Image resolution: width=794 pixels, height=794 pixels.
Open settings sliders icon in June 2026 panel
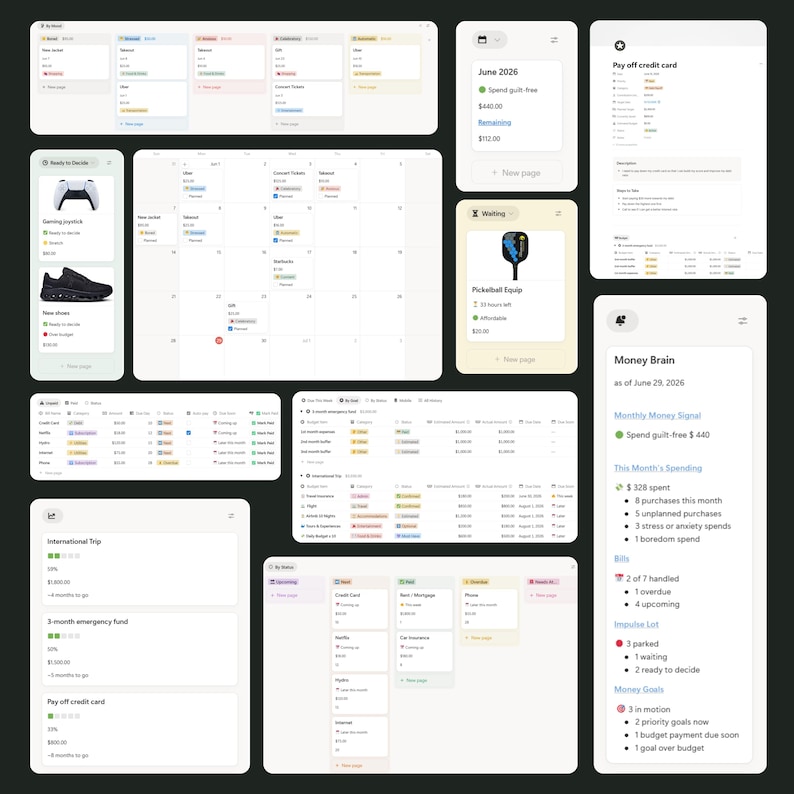[554, 40]
